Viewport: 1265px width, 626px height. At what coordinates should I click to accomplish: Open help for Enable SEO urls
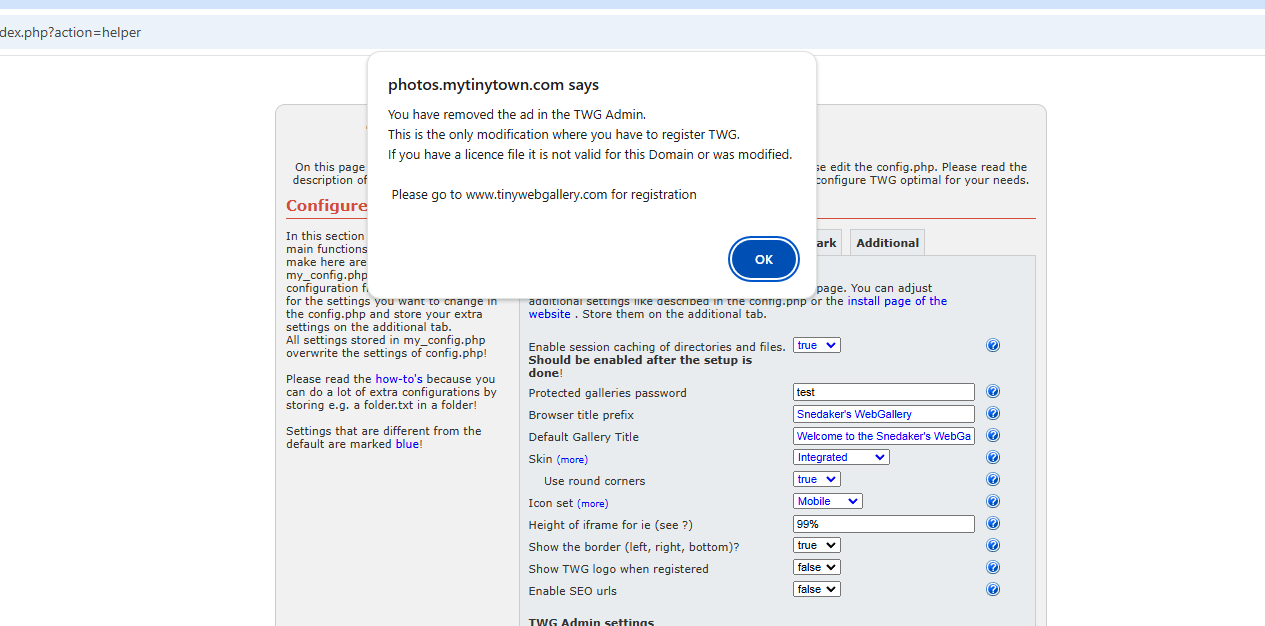pyautogui.click(x=993, y=590)
